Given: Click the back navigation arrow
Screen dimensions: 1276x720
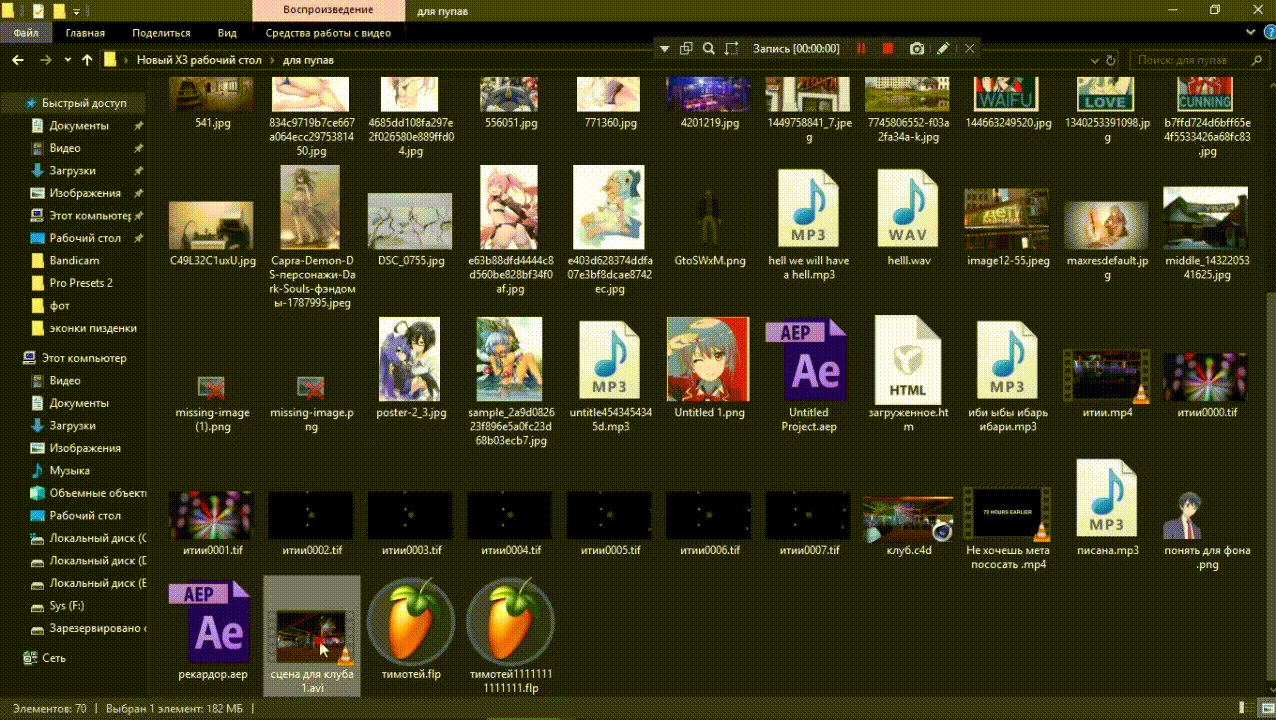Looking at the screenshot, I should [17, 60].
